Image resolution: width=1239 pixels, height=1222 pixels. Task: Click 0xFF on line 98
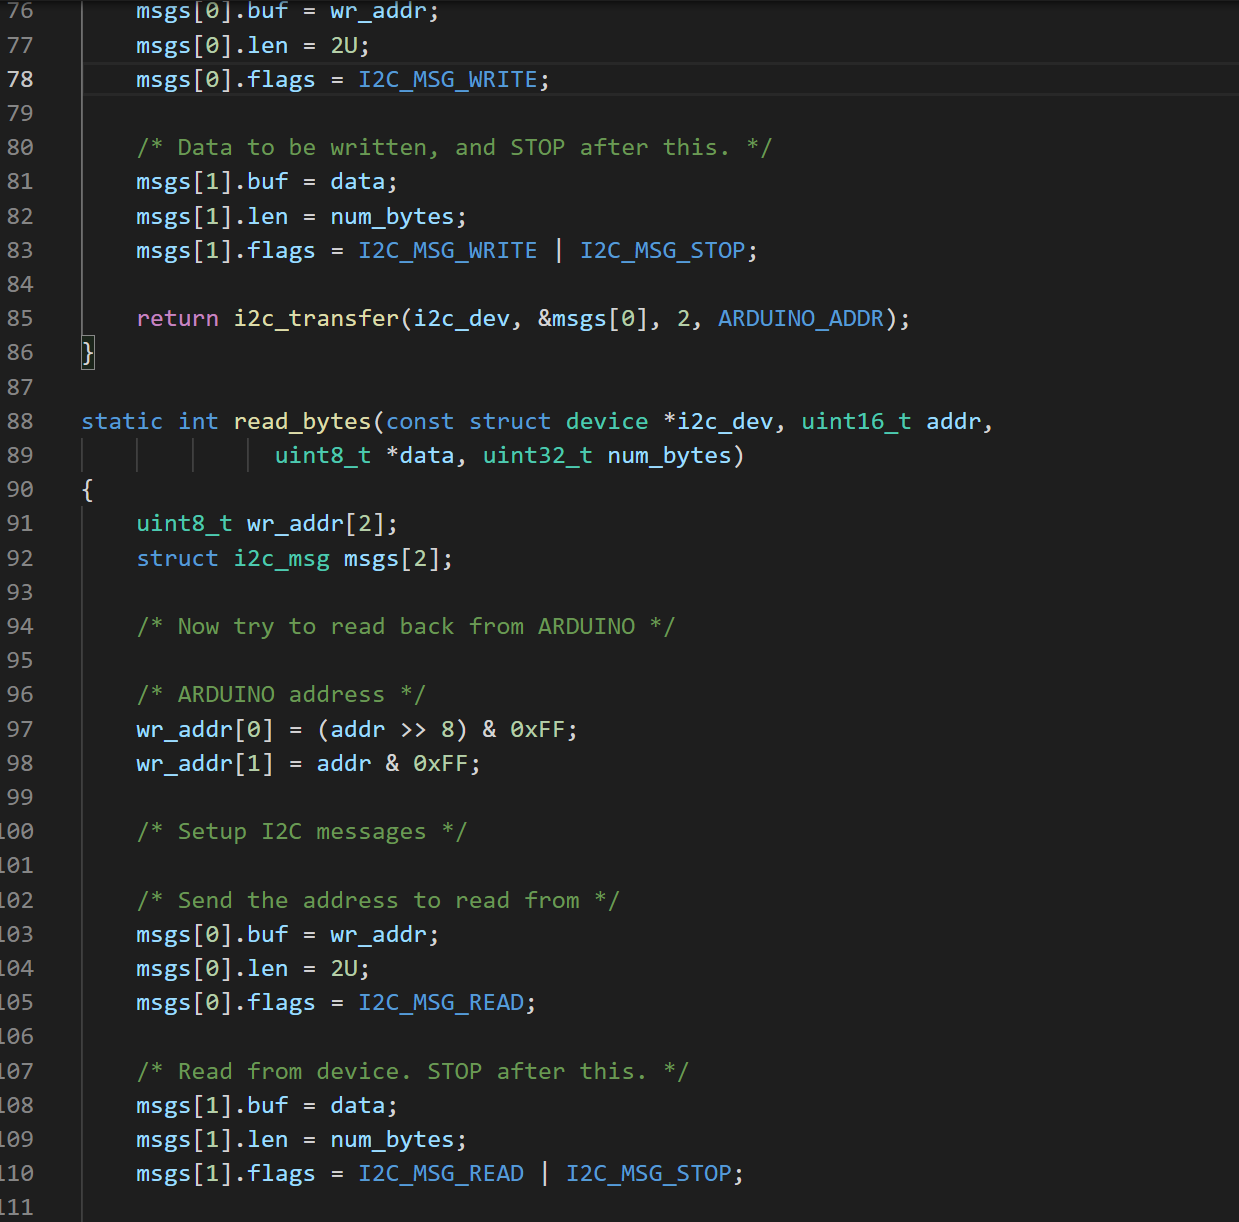pyautogui.click(x=441, y=763)
